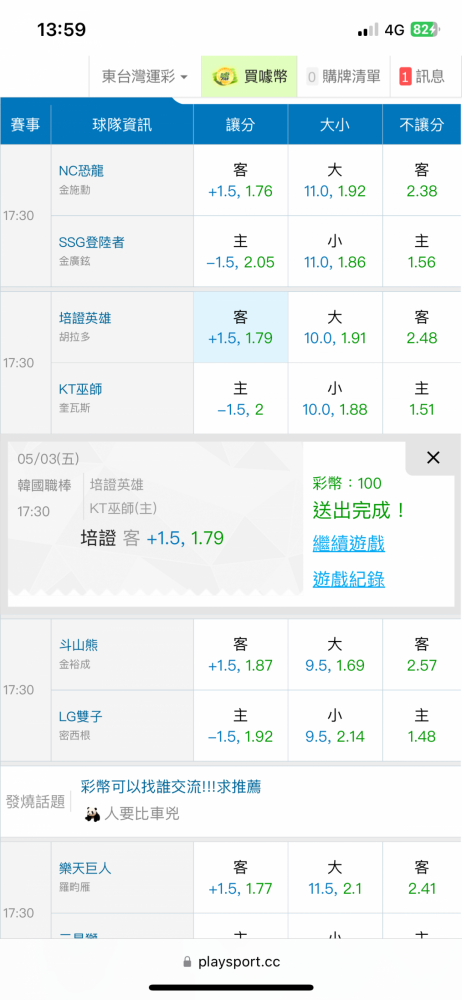This screenshot has height=1000, width=462.
Task: Toggle the selected 培證英雄 客 +1.5, 1.79 cell
Action: click(241, 327)
